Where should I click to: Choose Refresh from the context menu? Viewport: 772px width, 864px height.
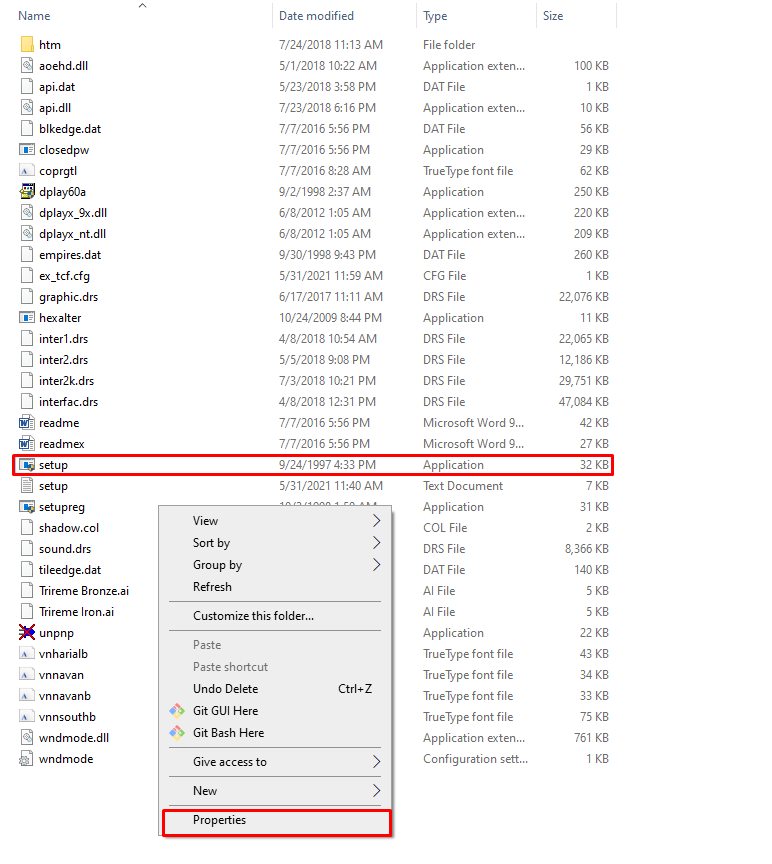coord(275,587)
